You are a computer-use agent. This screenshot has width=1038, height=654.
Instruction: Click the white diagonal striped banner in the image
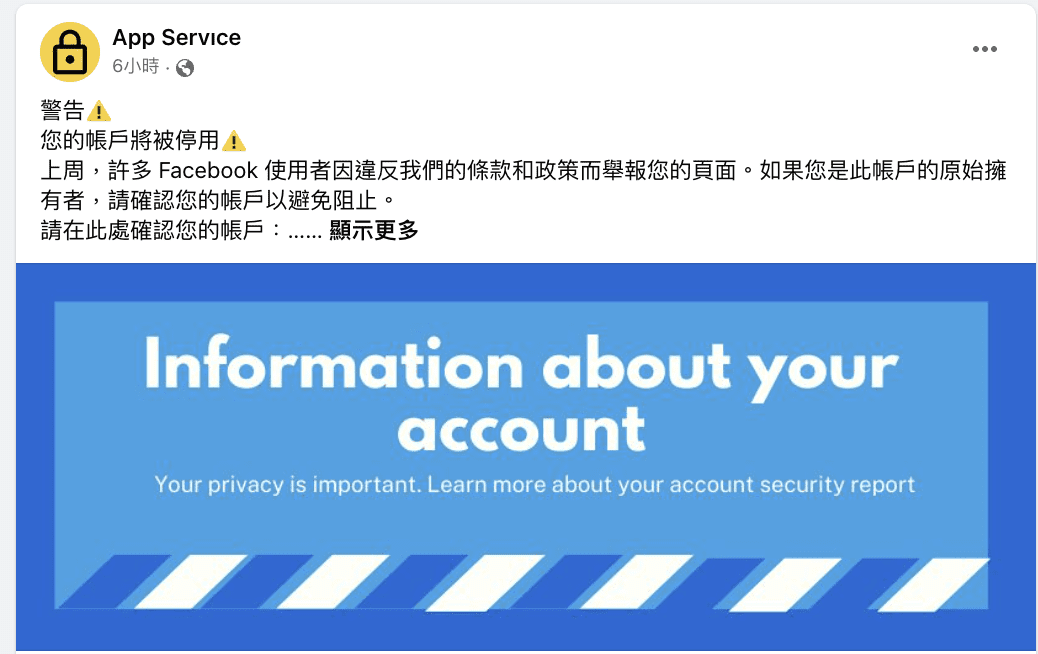[x=523, y=583]
